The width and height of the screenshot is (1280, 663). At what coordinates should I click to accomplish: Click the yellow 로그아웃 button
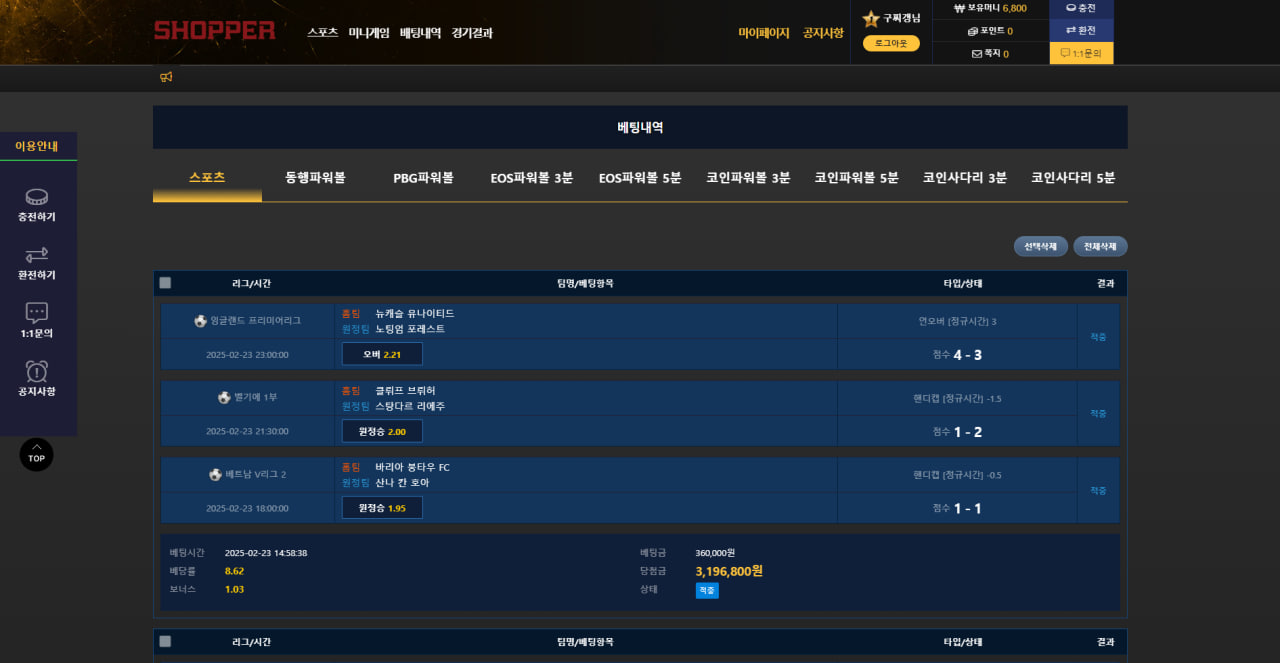[x=891, y=43]
